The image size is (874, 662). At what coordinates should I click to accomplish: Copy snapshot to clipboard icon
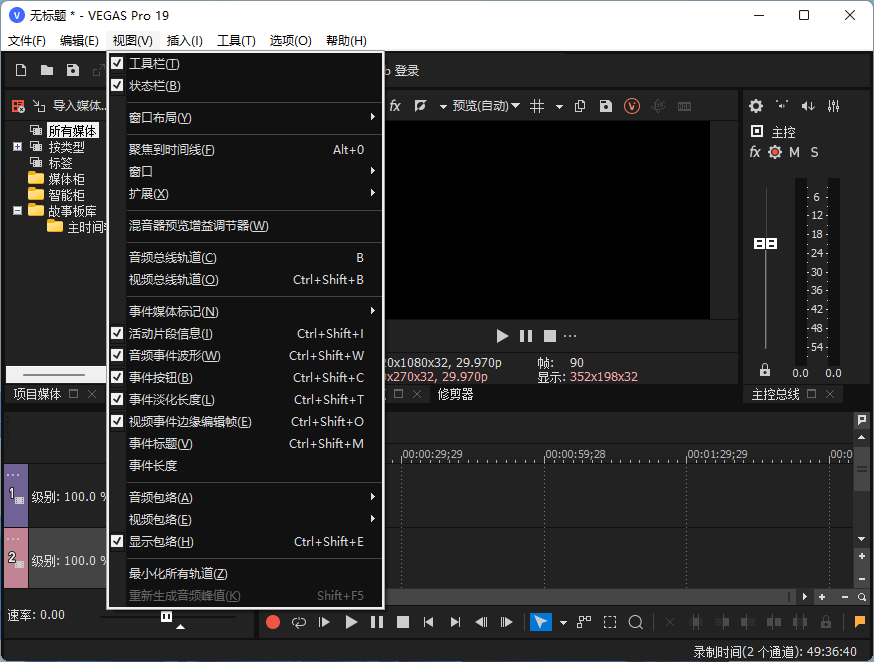pyautogui.click(x=580, y=106)
